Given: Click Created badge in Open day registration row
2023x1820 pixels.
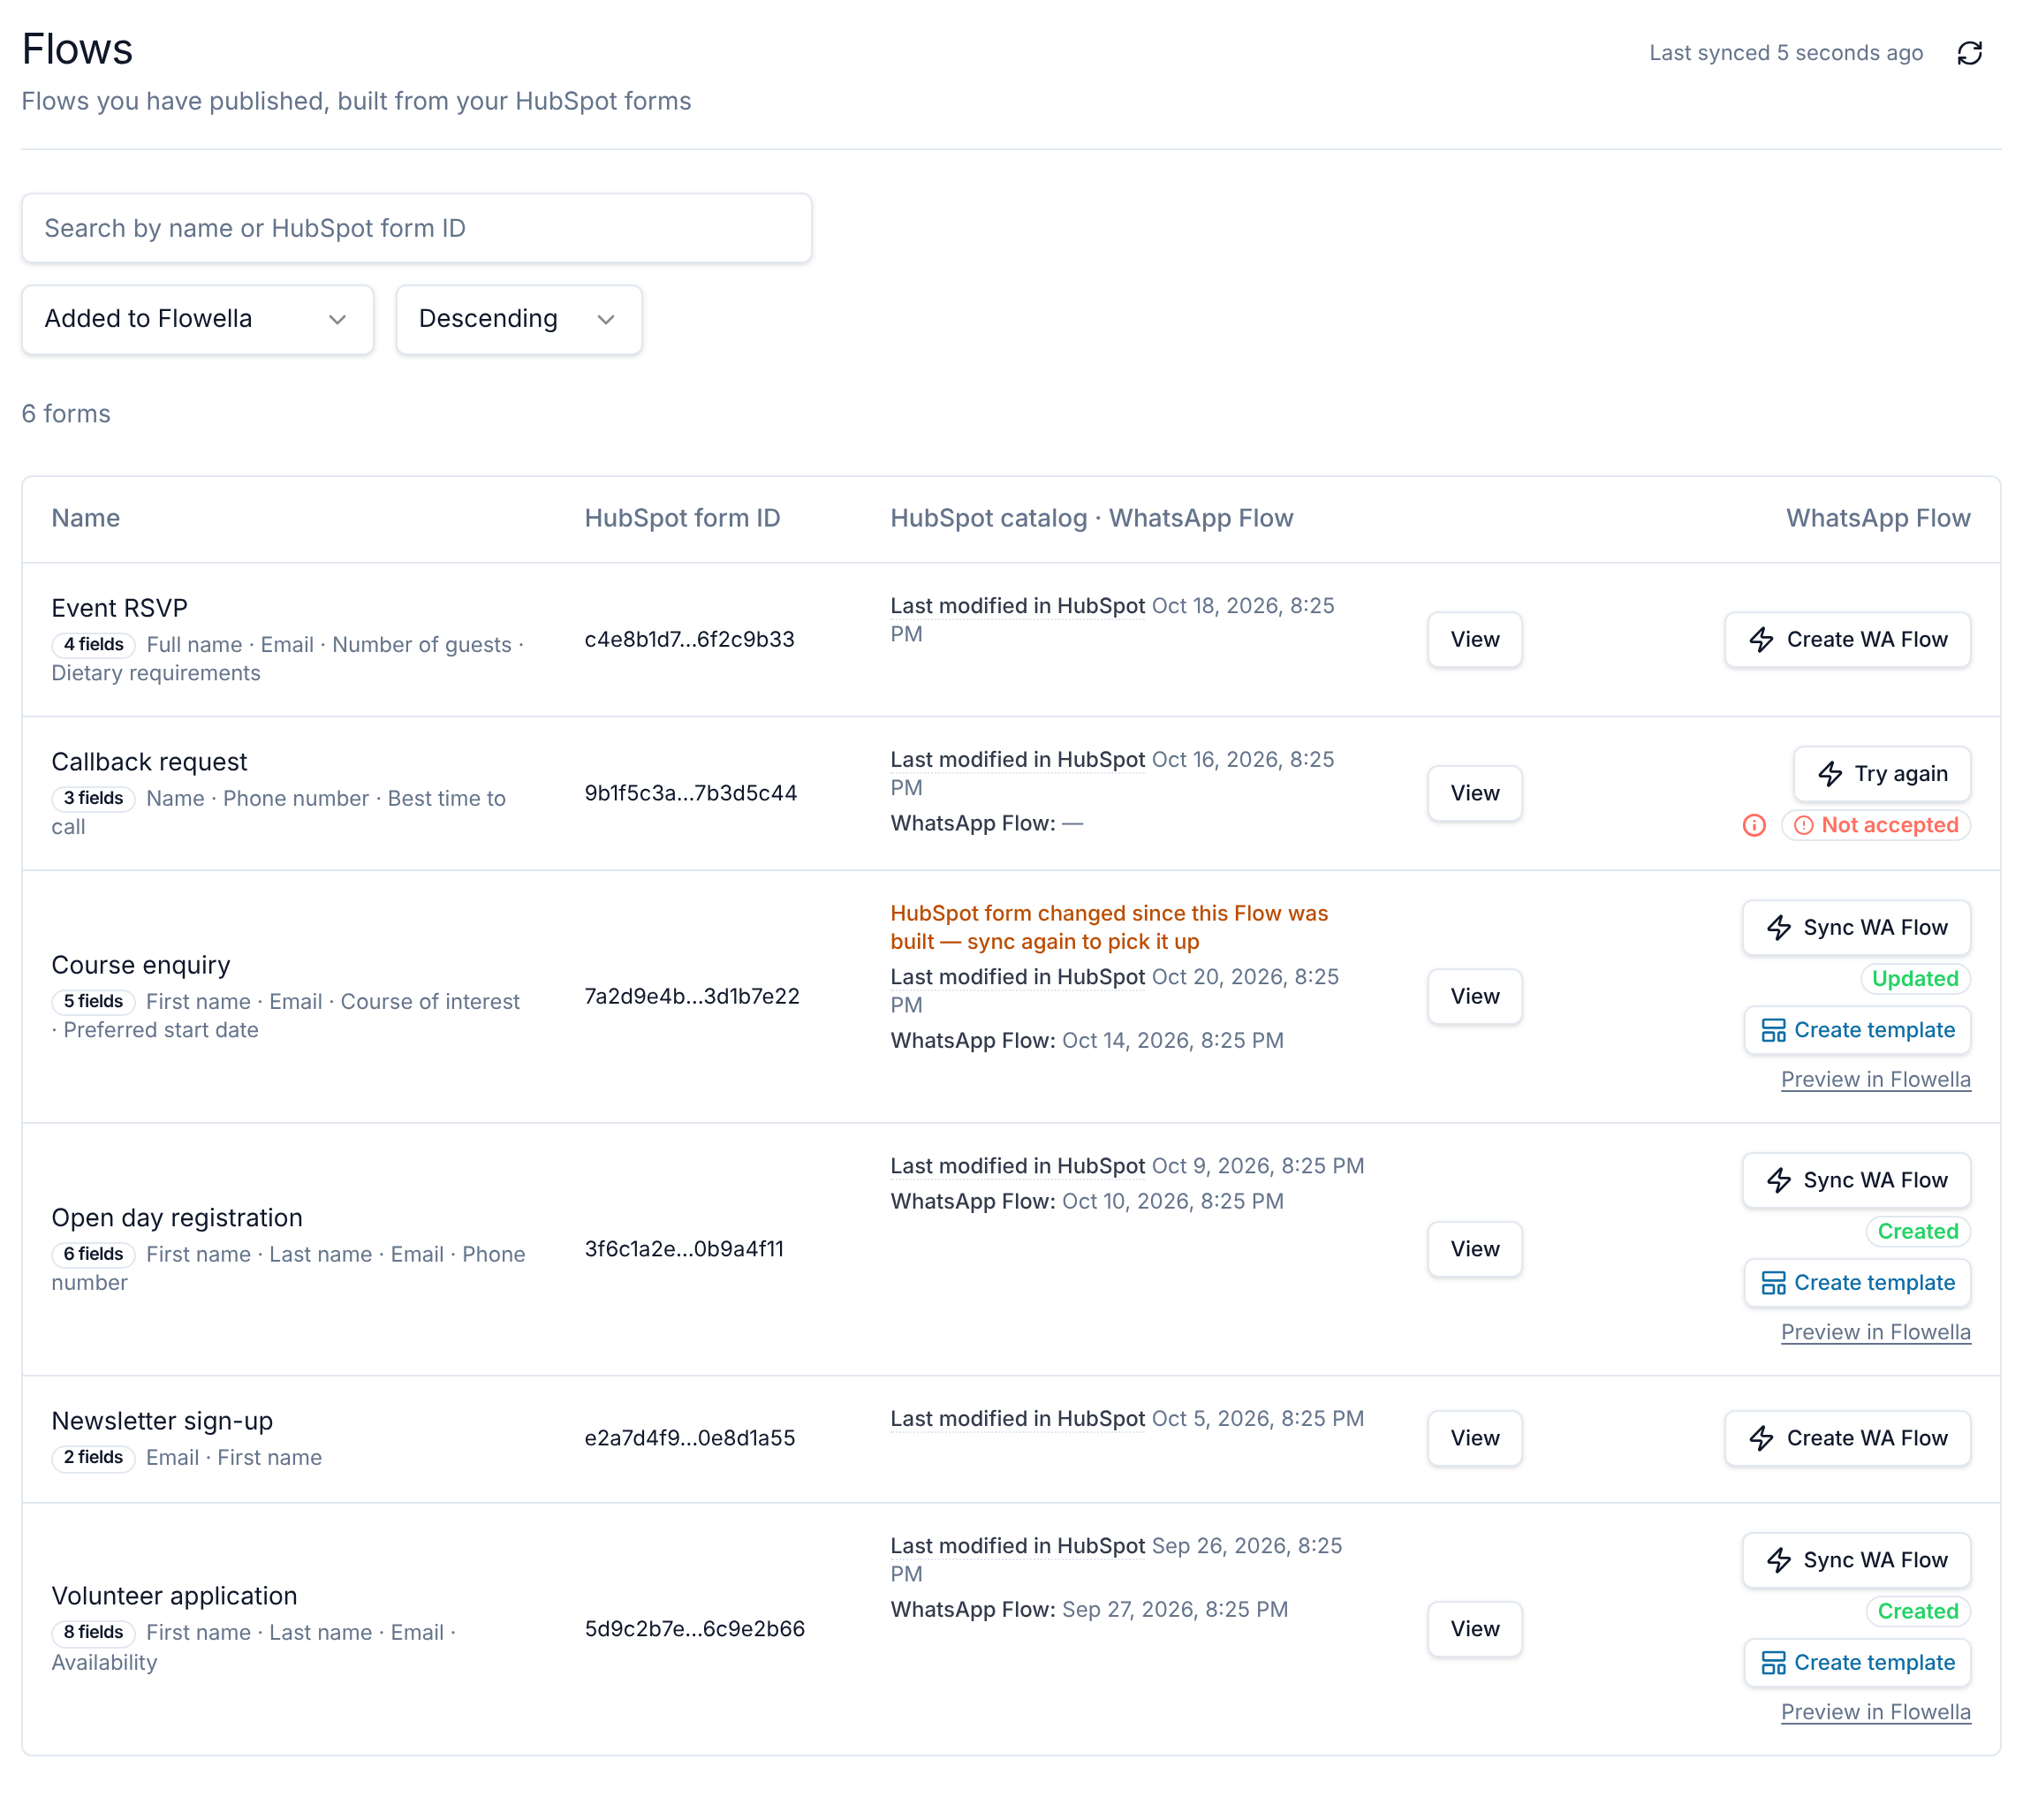Looking at the screenshot, I should point(1917,1232).
